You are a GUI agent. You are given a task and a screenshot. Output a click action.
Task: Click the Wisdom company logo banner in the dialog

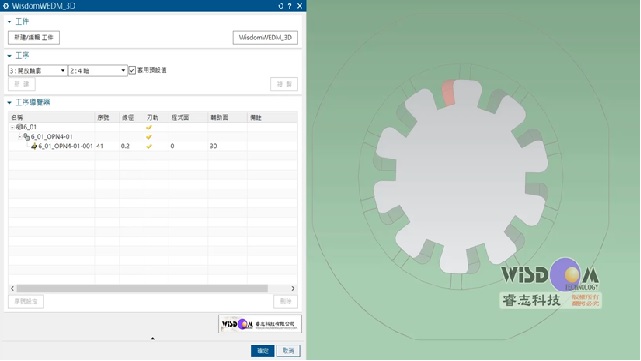[260, 324]
